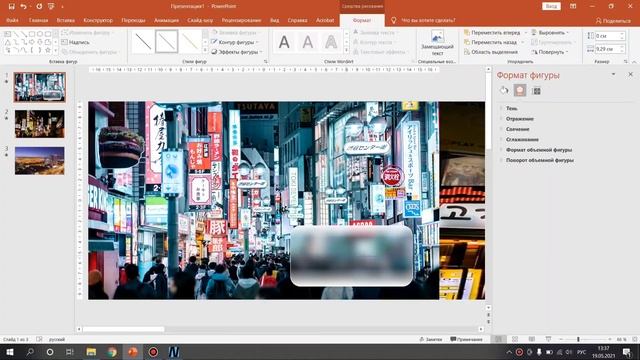This screenshot has height=360, width=640.
Task: Select slide 3 thumbnail in the slide panel
Action: pyautogui.click(x=40, y=161)
